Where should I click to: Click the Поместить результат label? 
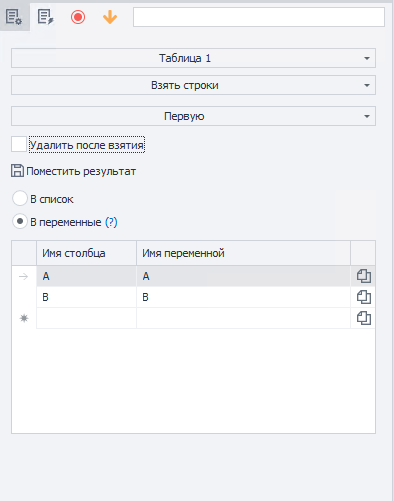pos(81,171)
